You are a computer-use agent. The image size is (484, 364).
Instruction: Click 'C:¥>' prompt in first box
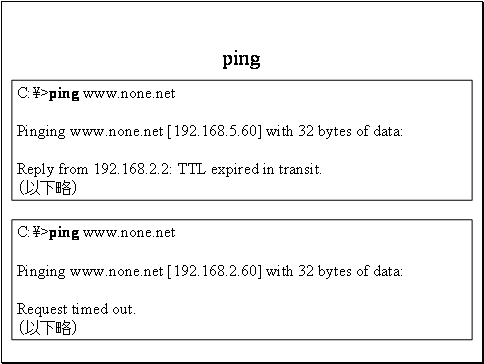point(33,94)
